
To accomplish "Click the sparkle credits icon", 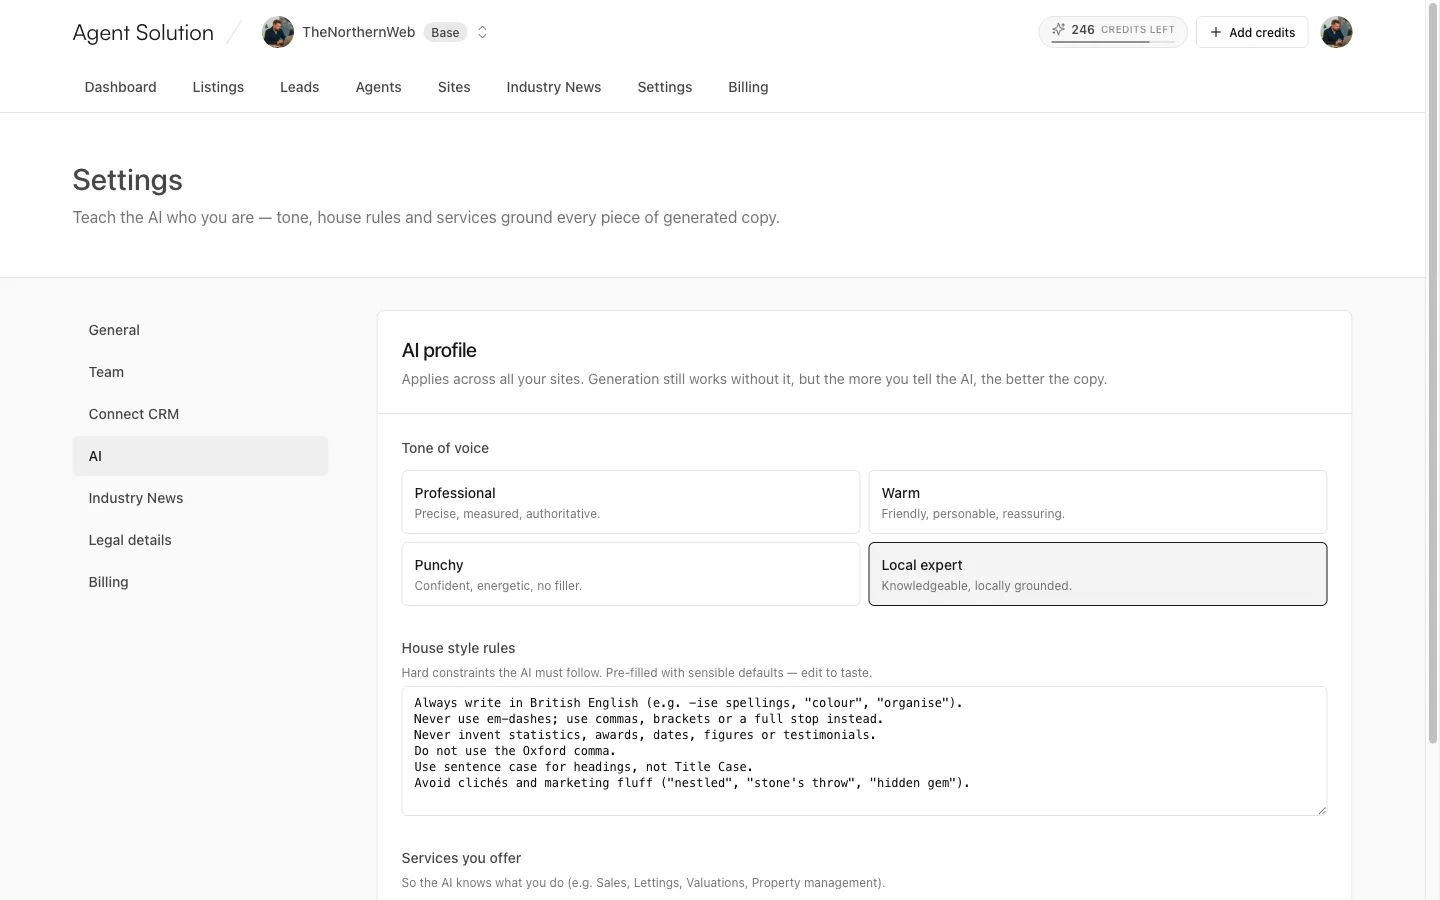I will [1058, 30].
